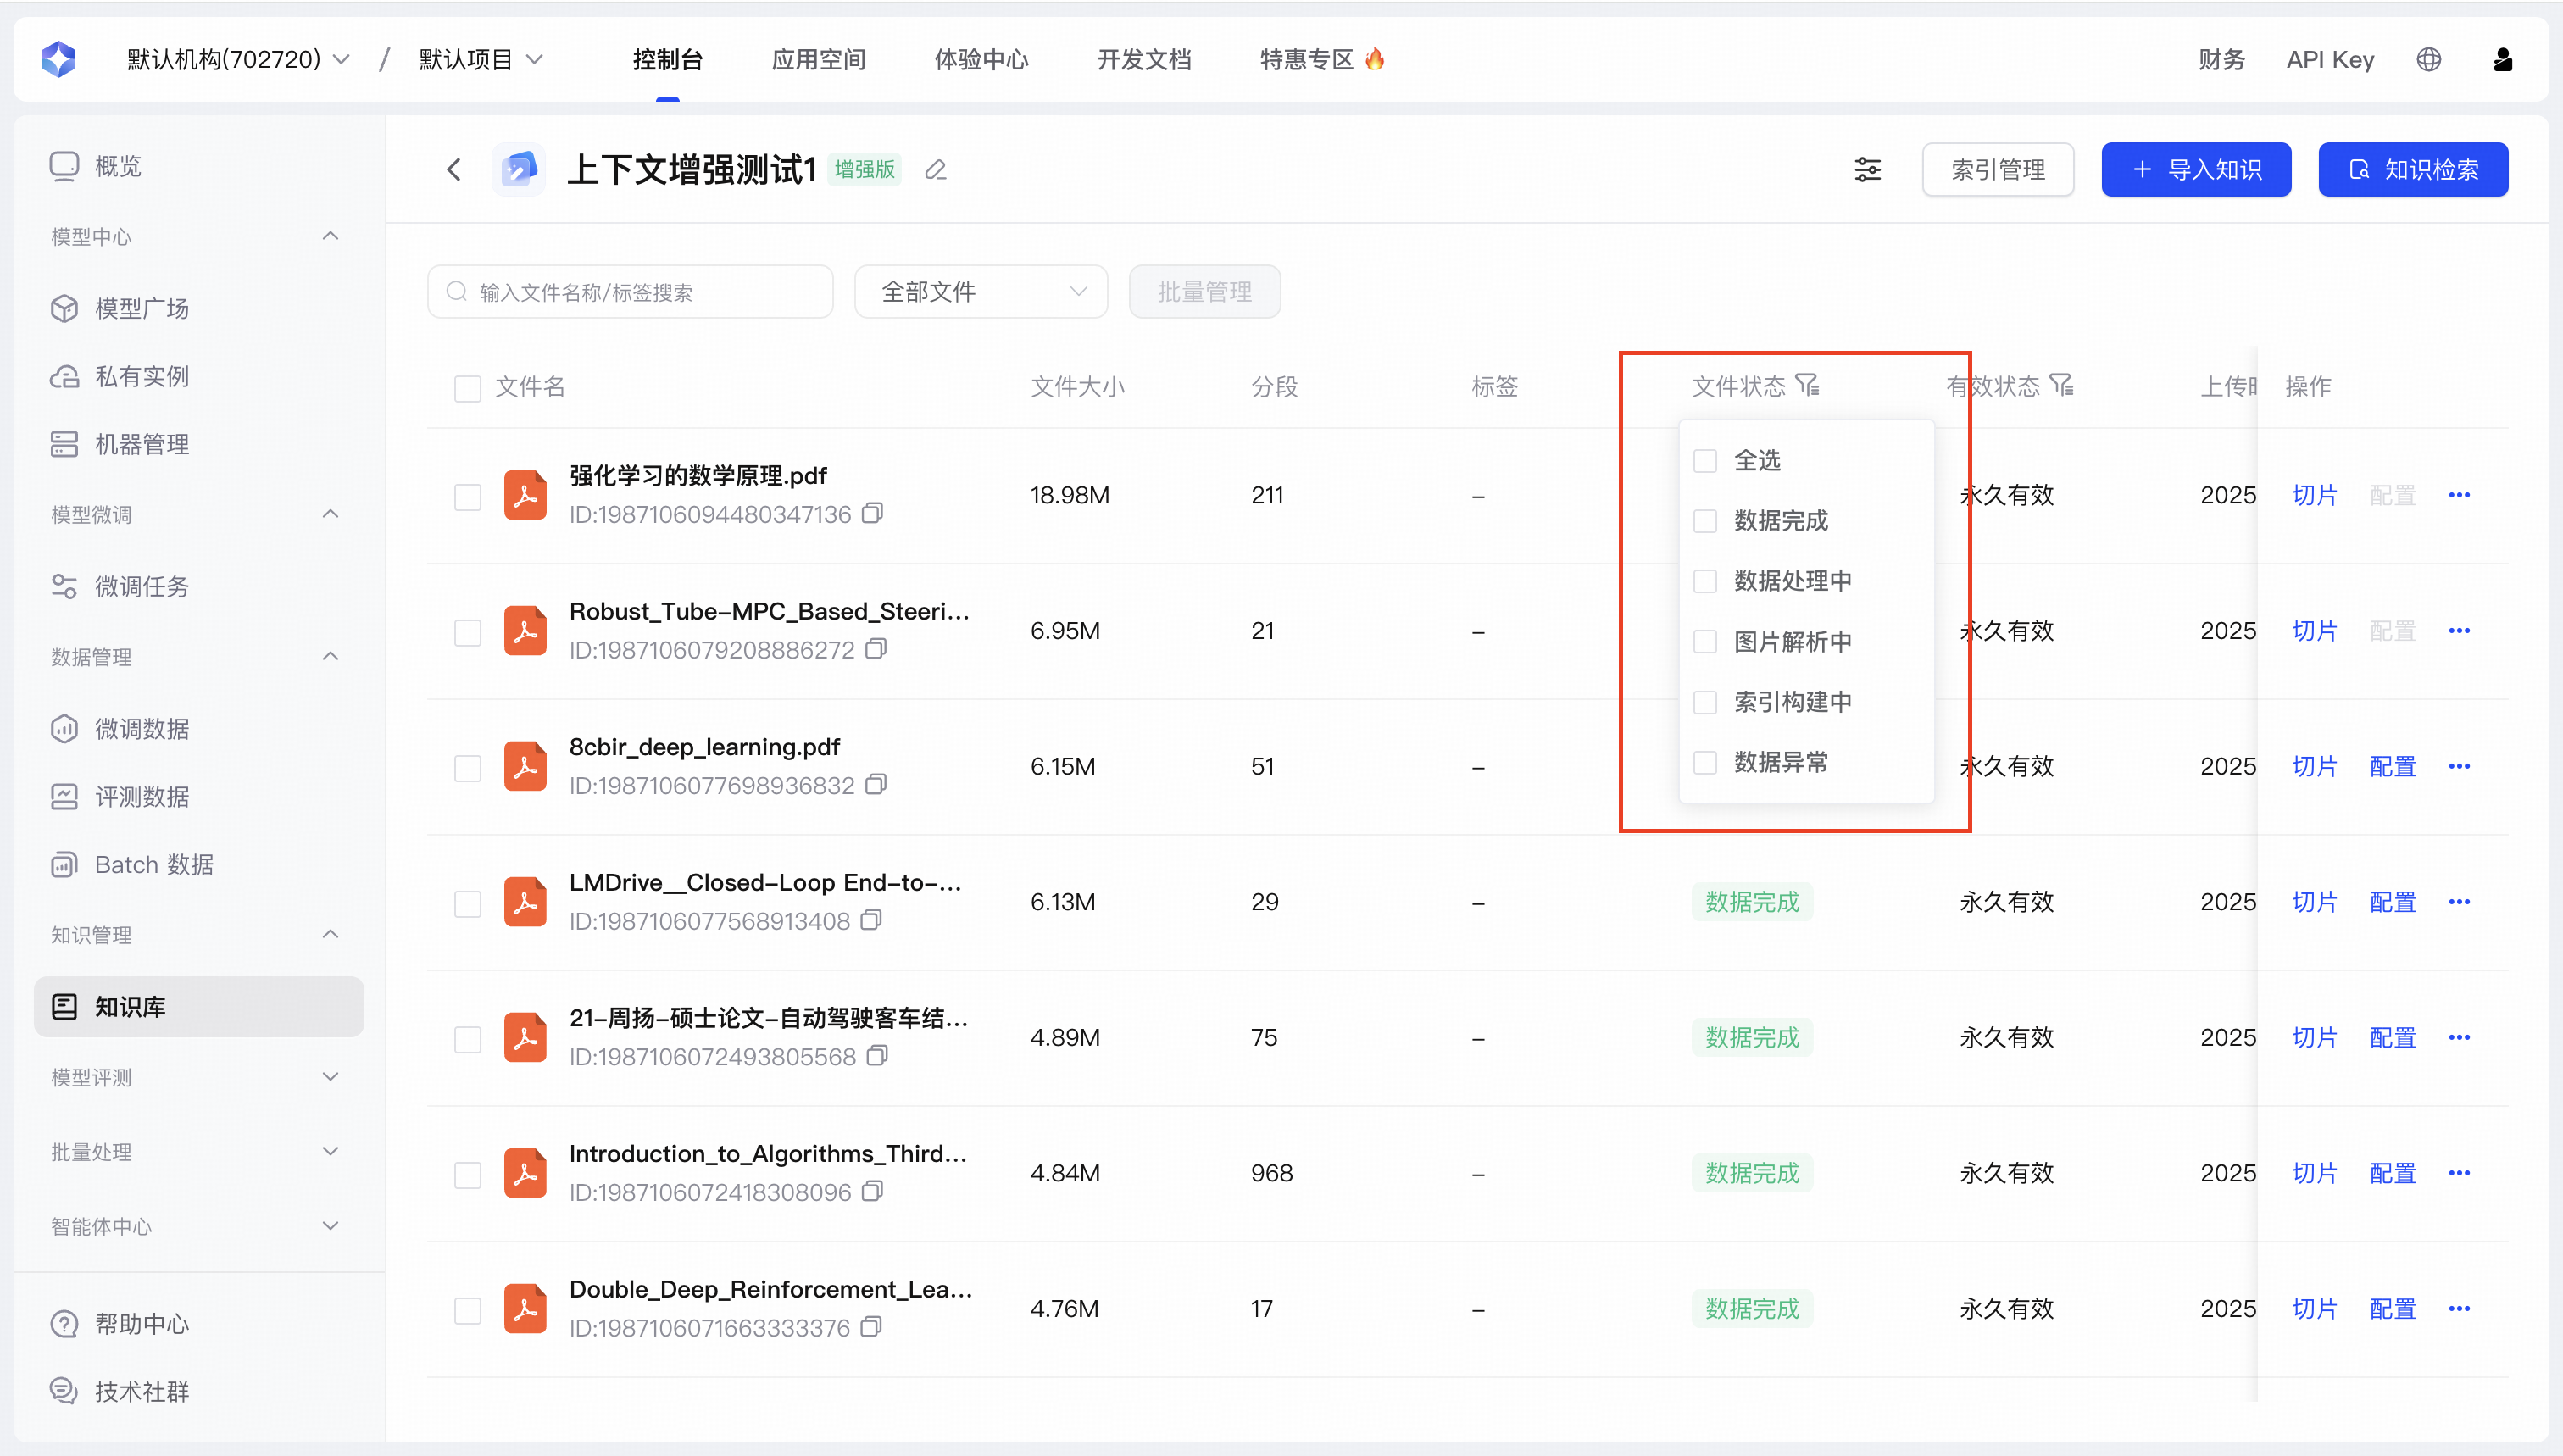Open the 全部文件 dropdown
Image resolution: width=2563 pixels, height=1456 pixels.
point(980,292)
